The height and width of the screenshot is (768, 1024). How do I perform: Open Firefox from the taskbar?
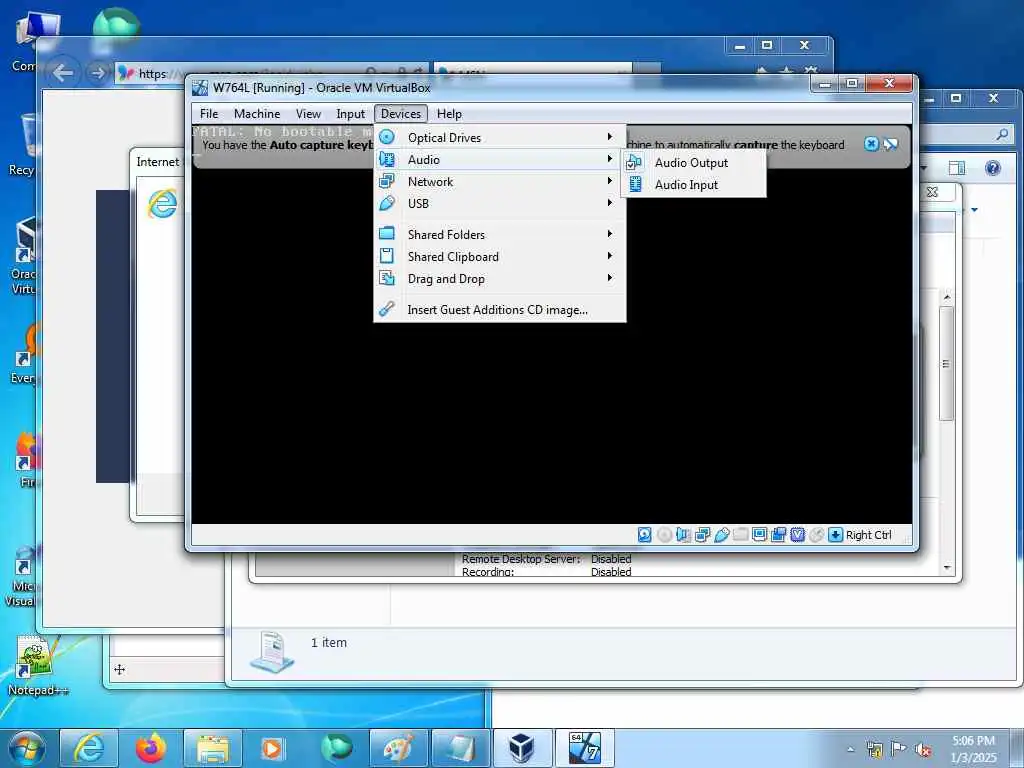151,748
